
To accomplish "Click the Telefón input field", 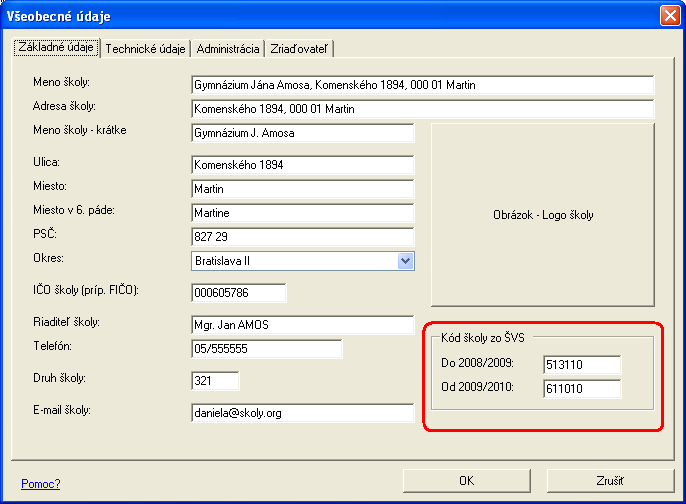I will click(267, 349).
